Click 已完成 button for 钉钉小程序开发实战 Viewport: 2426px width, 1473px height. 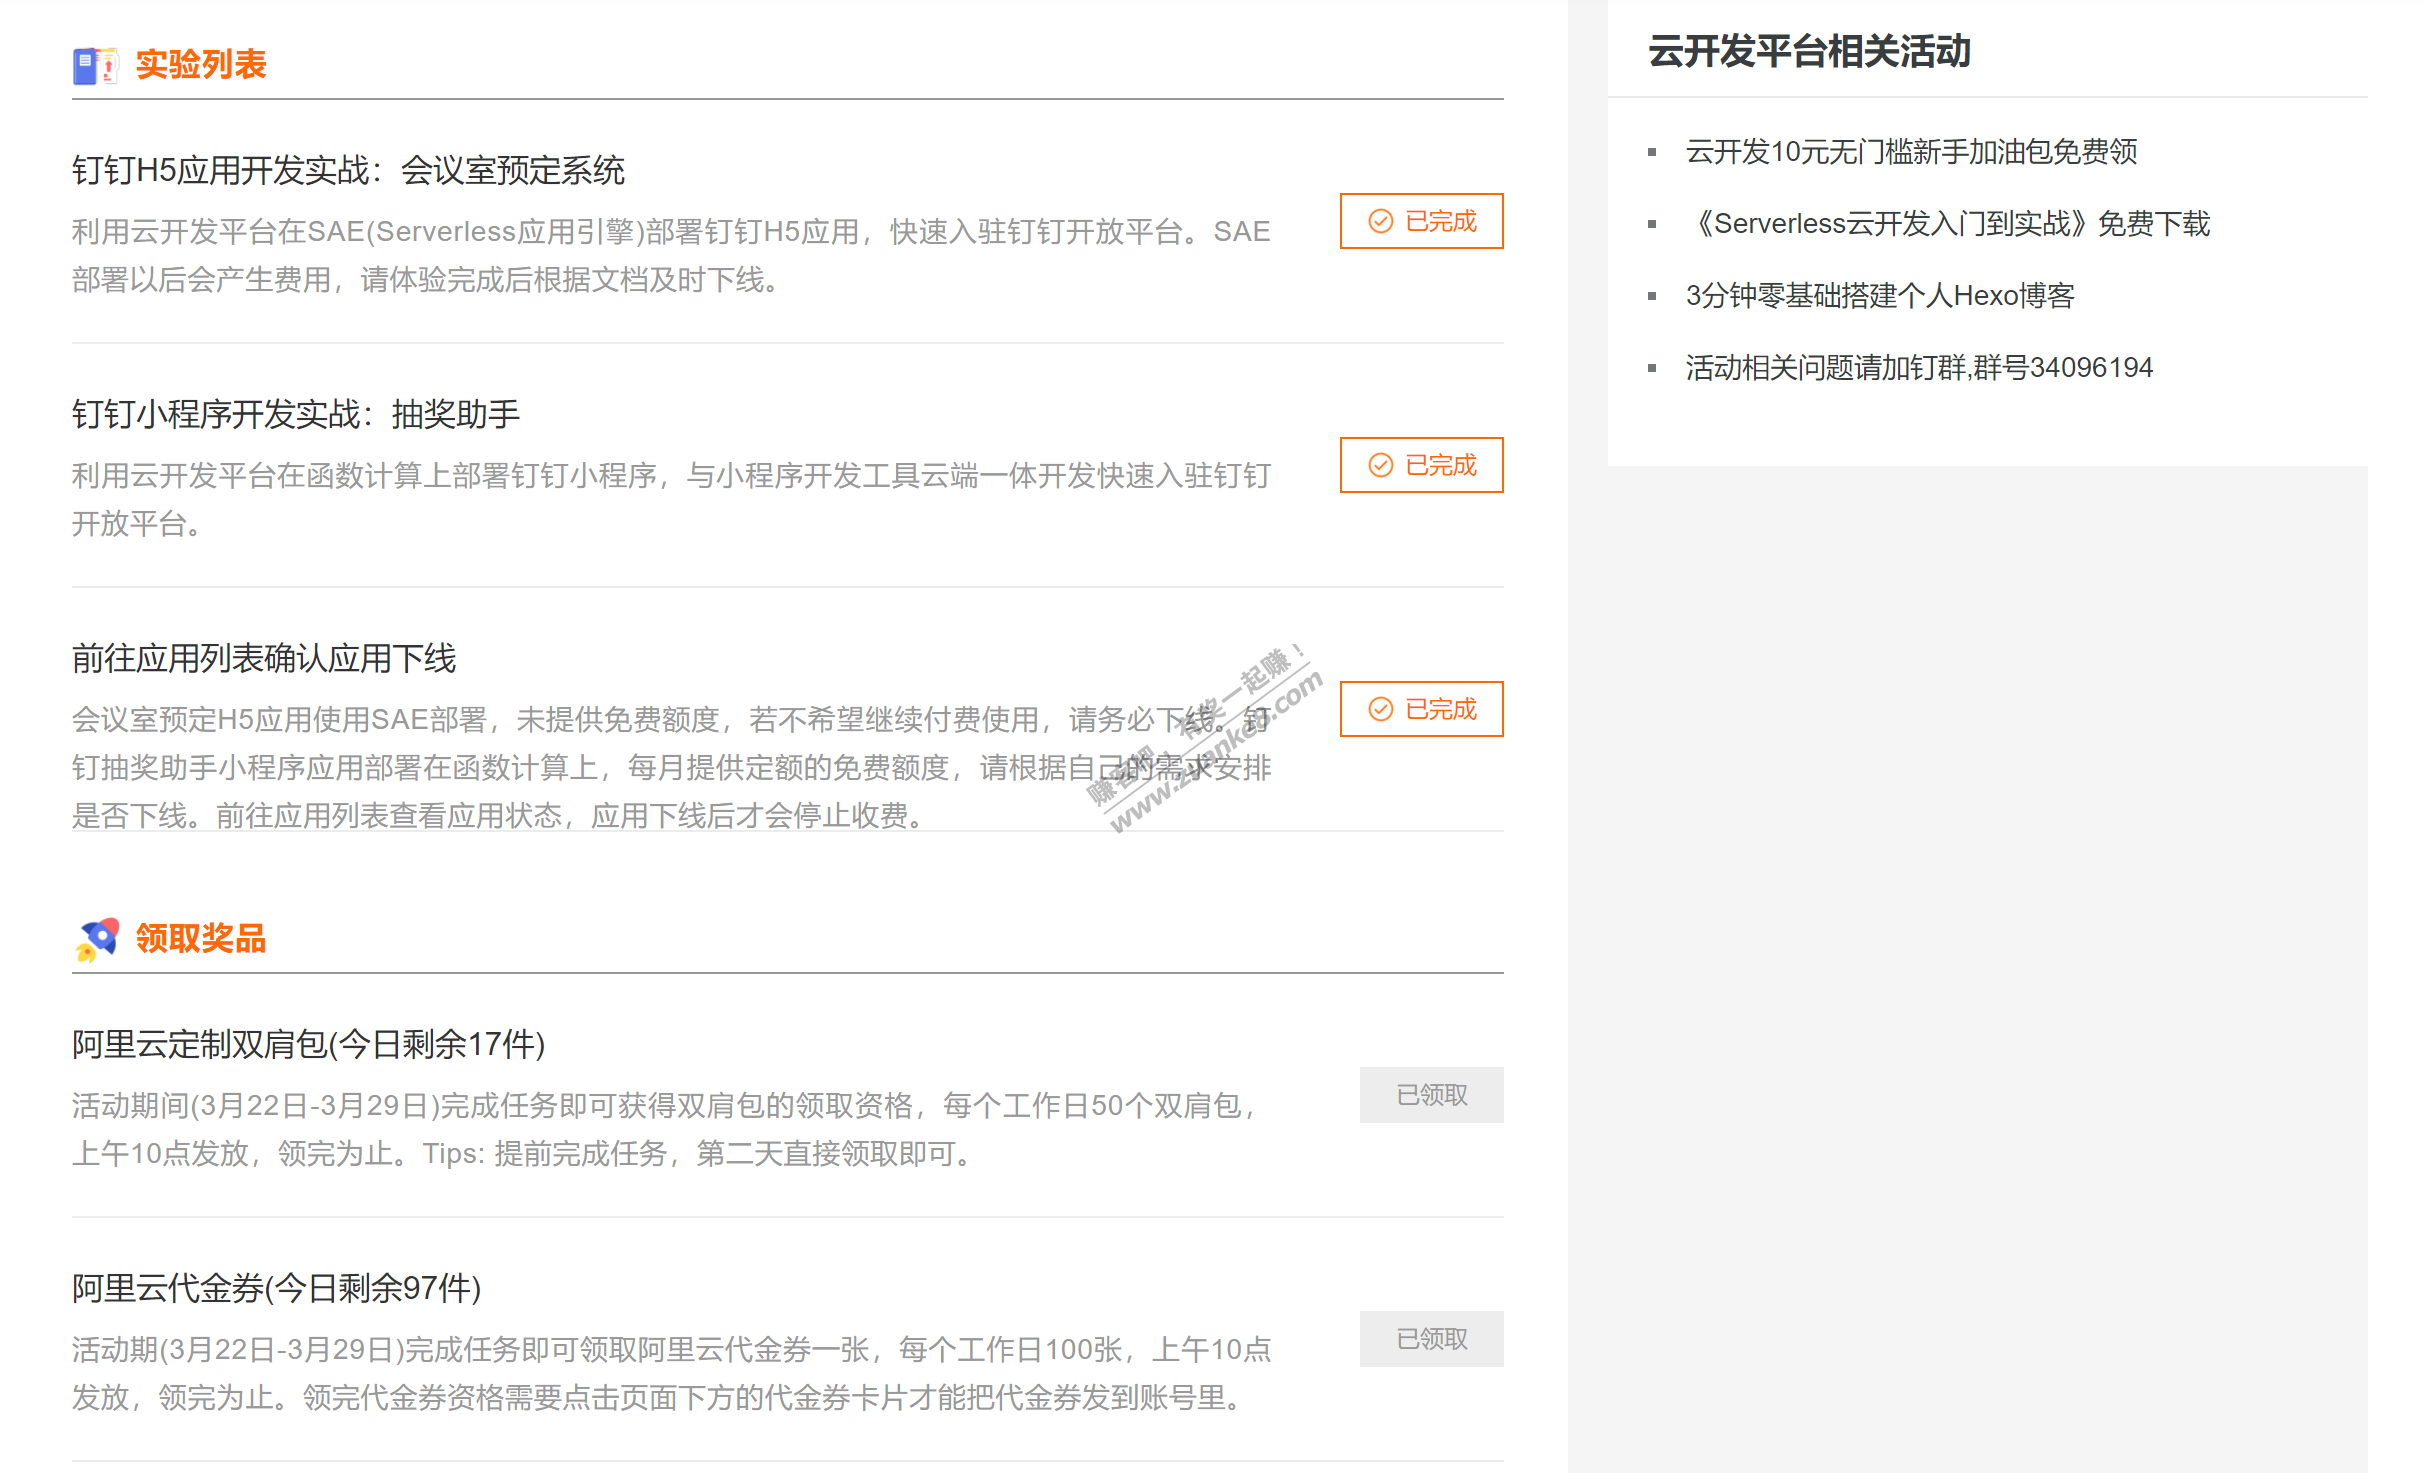click(1421, 465)
